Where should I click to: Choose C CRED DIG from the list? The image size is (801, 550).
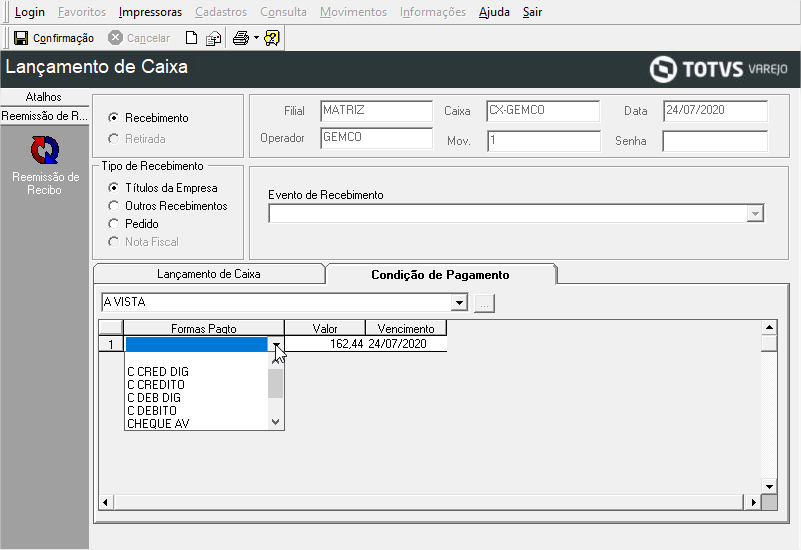197,372
